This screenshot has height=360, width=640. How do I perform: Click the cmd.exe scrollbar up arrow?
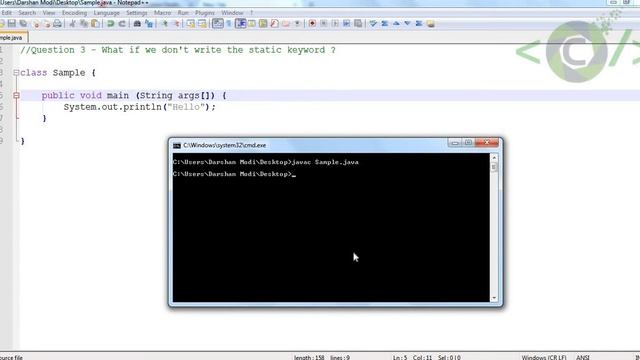pos(494,158)
